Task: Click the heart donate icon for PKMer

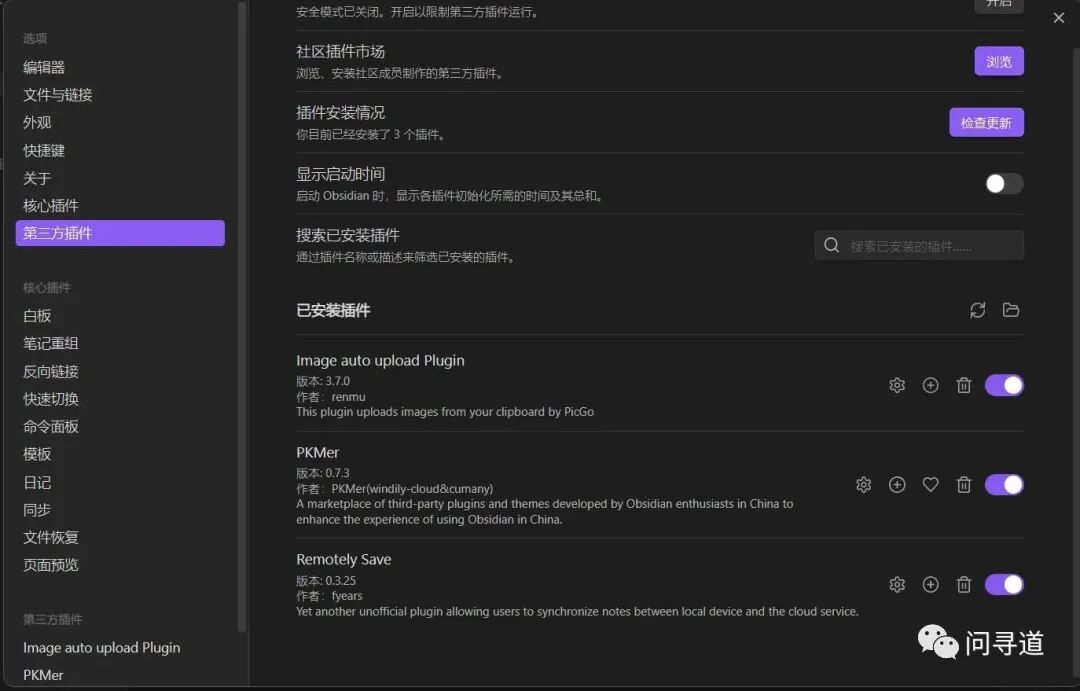Action: click(x=931, y=484)
